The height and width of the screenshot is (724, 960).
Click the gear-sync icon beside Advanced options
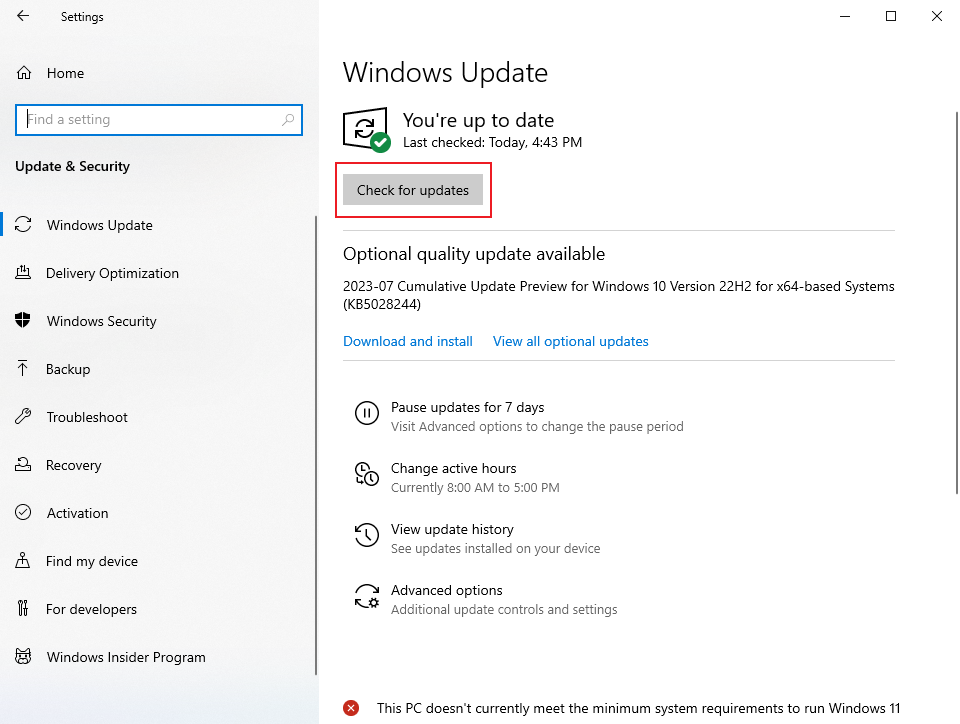pyautogui.click(x=367, y=596)
